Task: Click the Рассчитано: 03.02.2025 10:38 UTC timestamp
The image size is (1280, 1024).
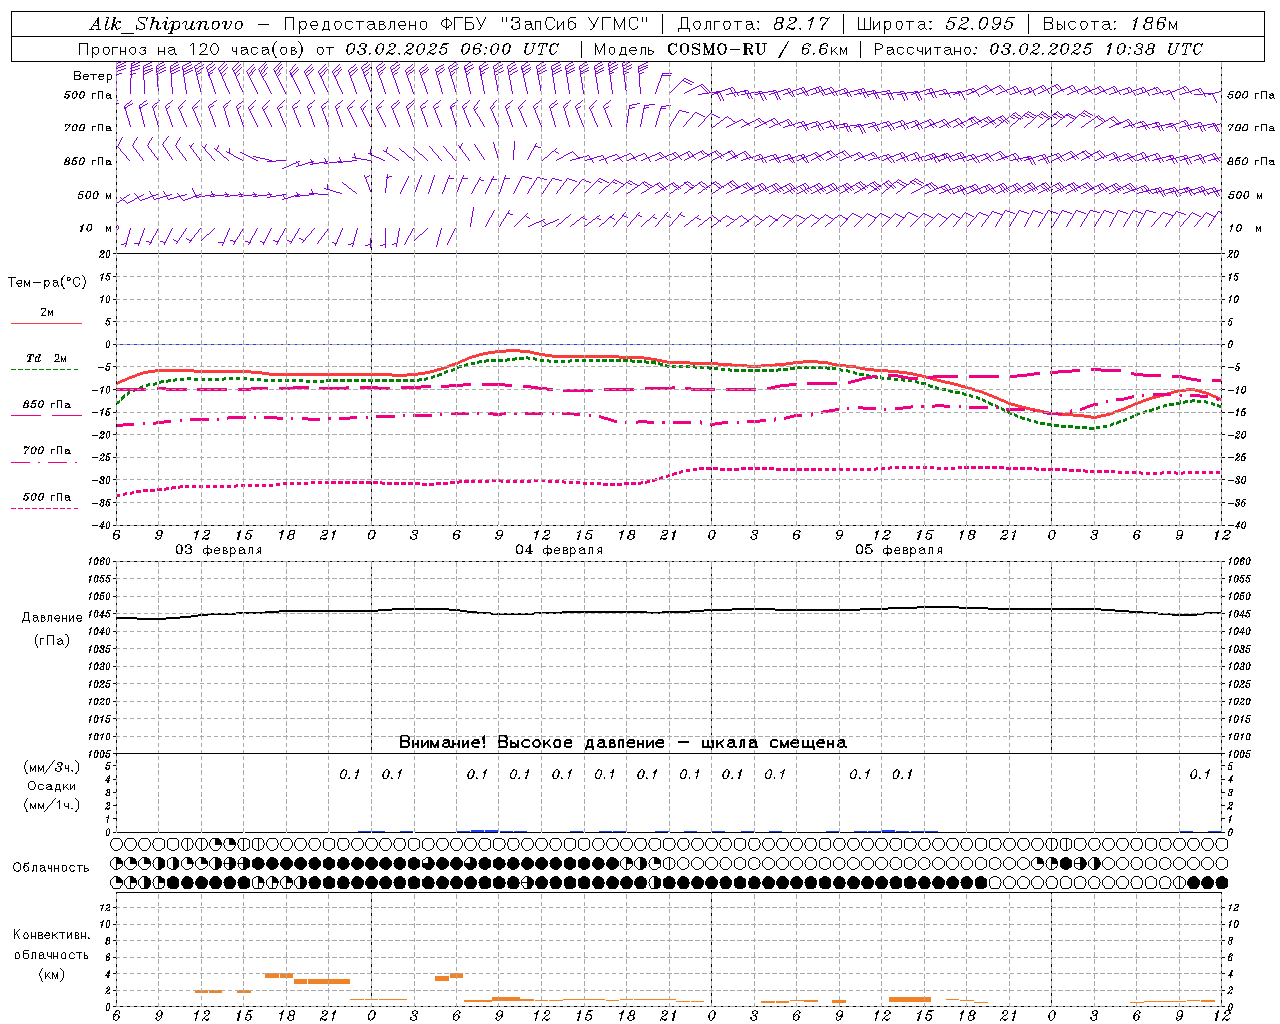Action: click(1038, 49)
